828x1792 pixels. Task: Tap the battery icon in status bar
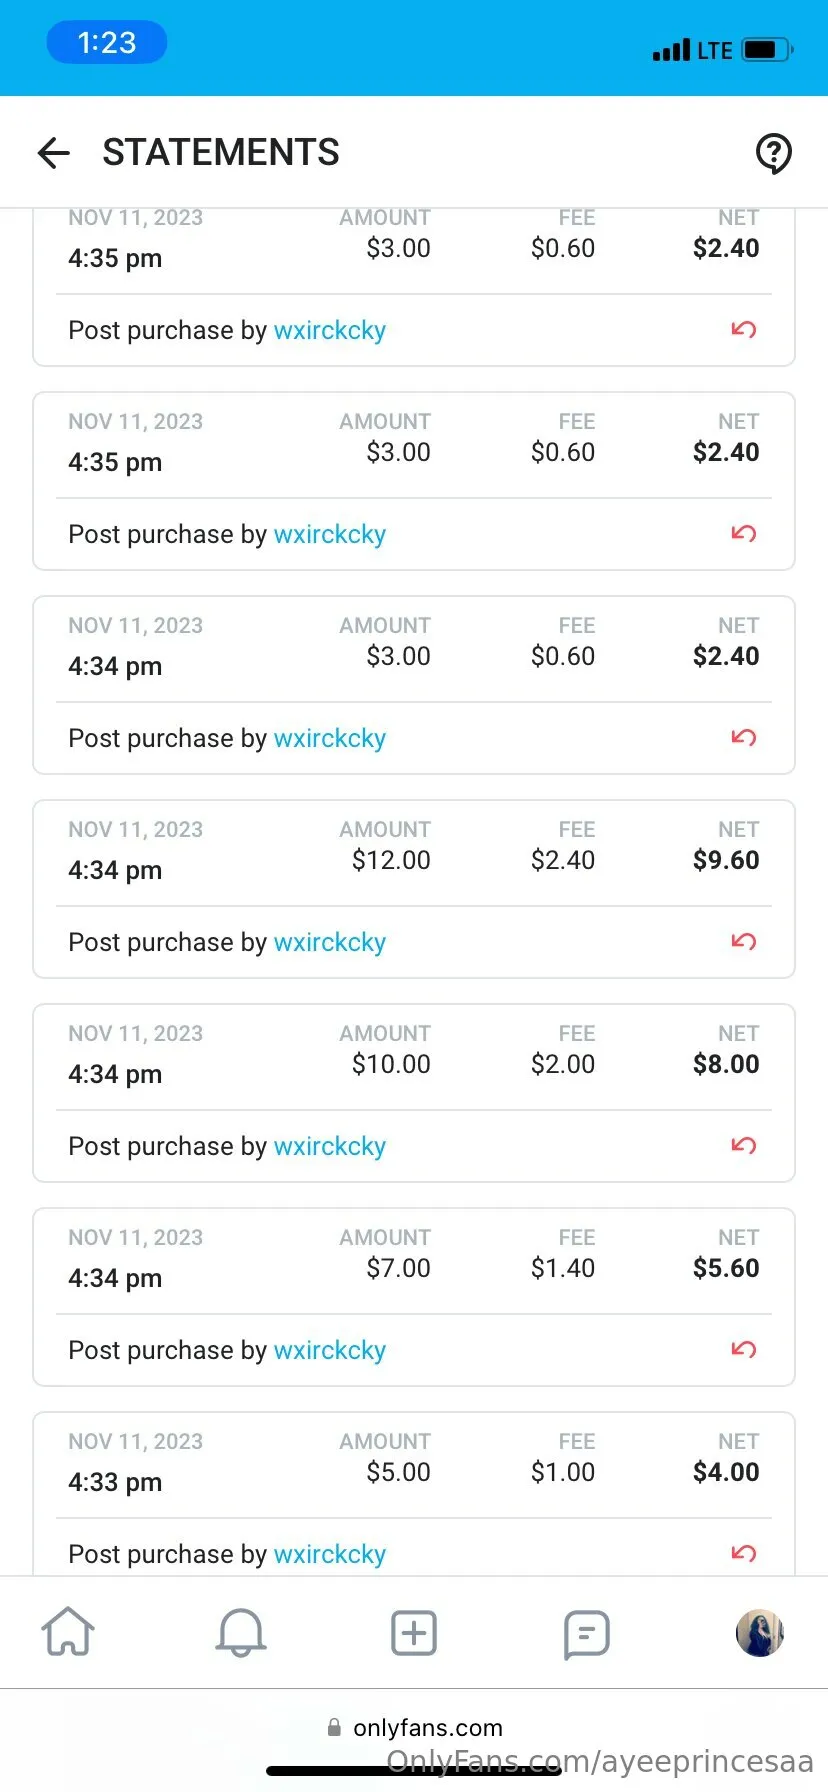[x=767, y=49]
